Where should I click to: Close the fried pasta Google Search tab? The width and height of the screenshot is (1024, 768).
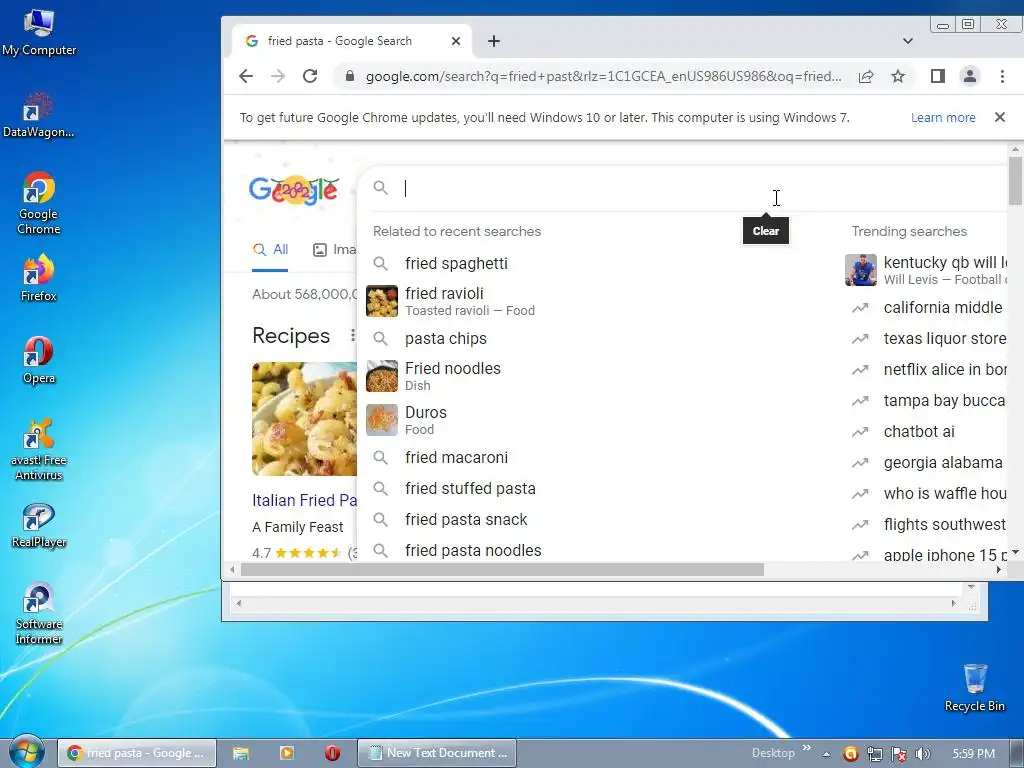[456, 41]
